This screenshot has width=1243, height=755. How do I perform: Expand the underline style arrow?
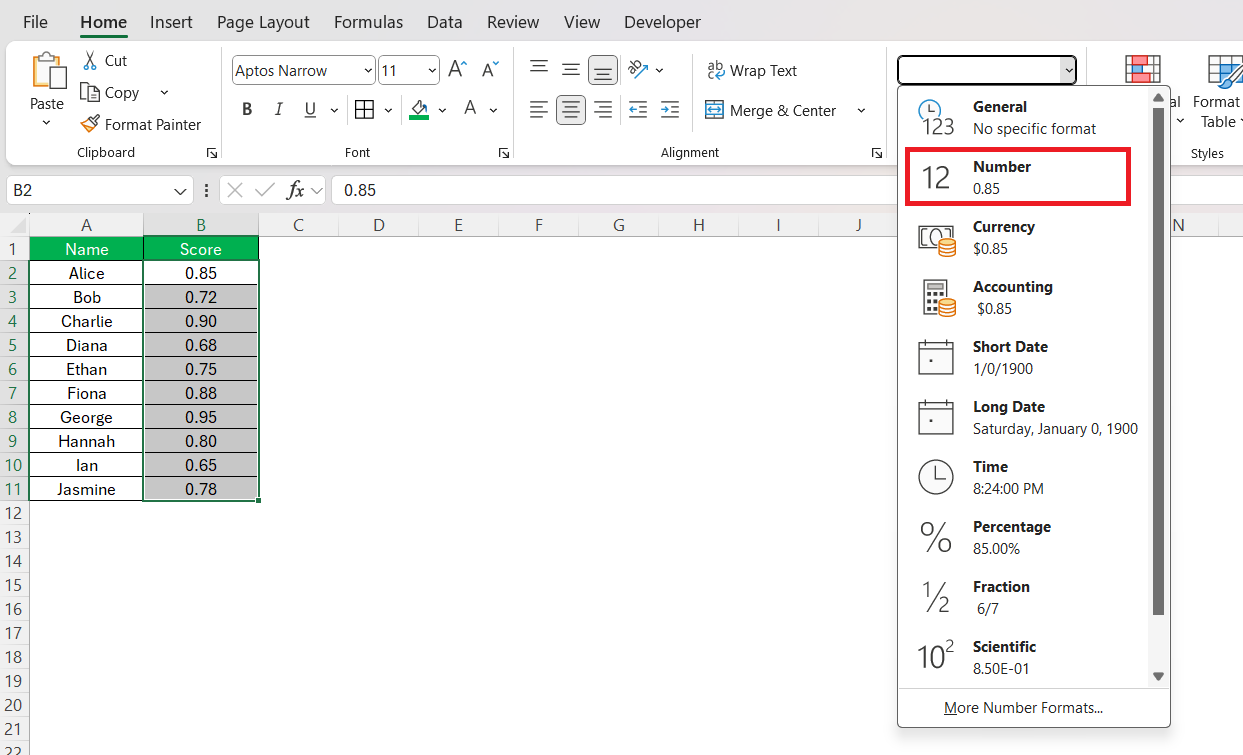(x=334, y=110)
